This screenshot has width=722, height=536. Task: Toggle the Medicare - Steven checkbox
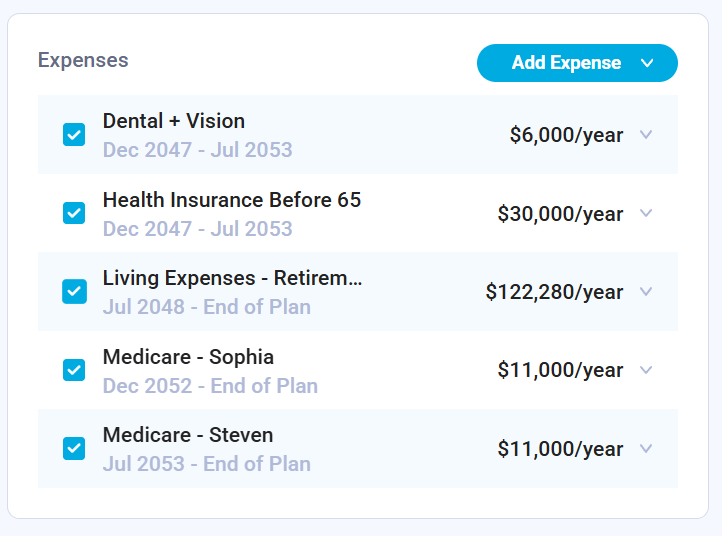click(x=74, y=448)
